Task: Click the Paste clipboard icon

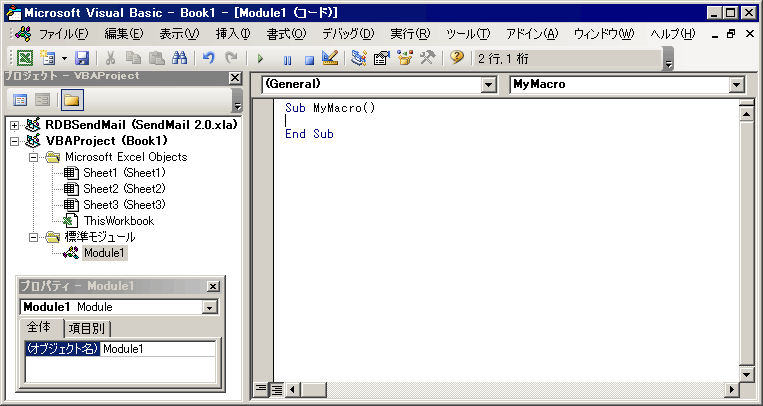Action: coord(156,58)
